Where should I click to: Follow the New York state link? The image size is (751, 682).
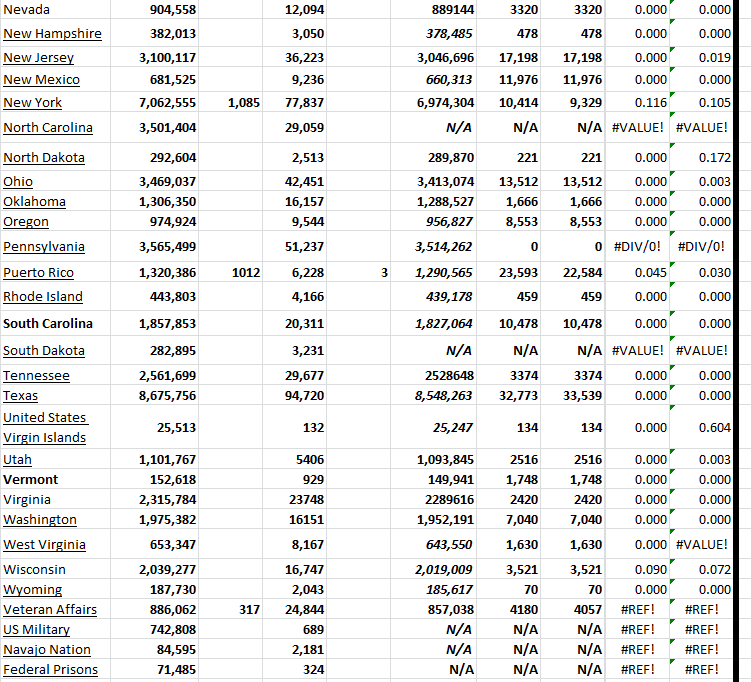[33, 102]
